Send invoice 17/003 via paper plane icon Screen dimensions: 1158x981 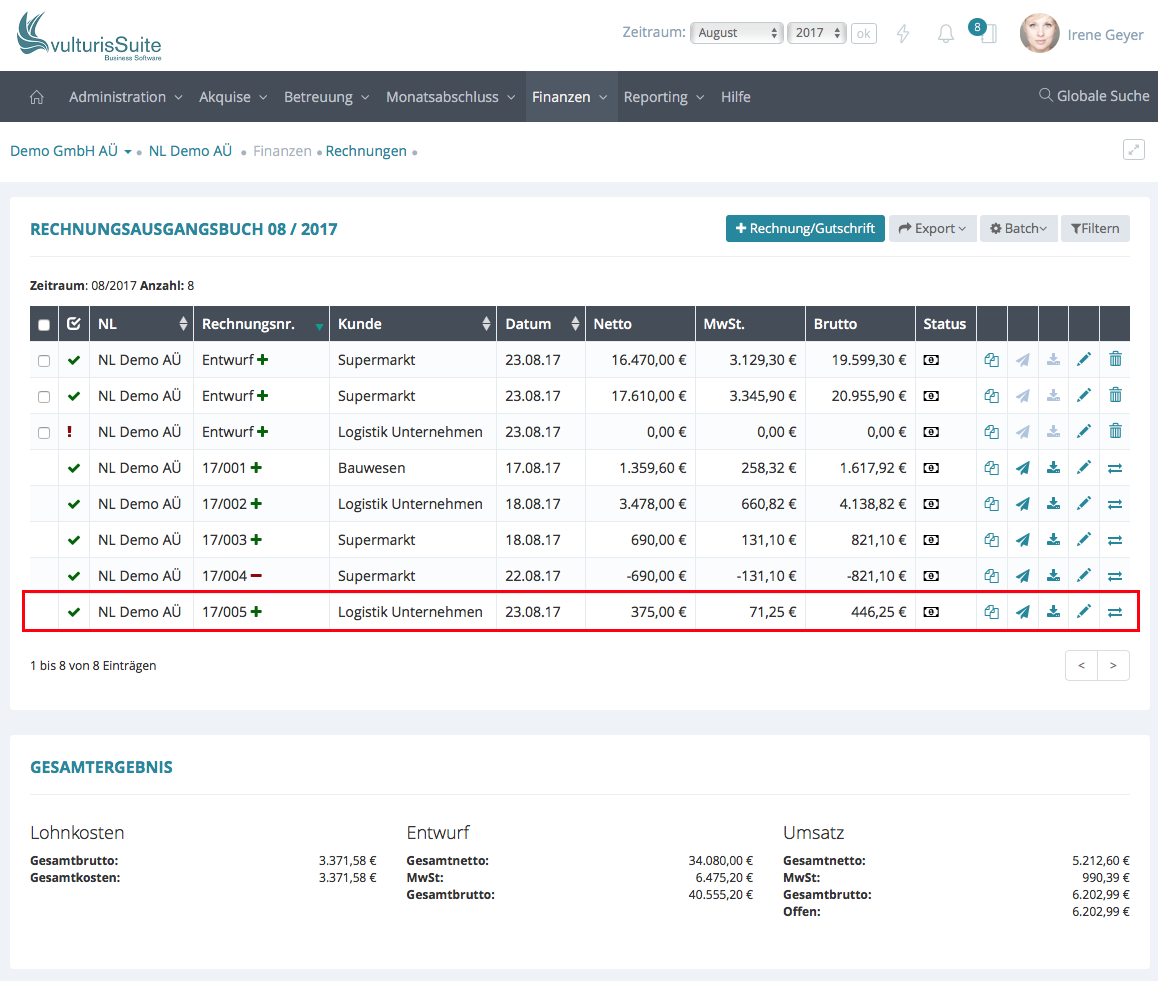(1022, 540)
